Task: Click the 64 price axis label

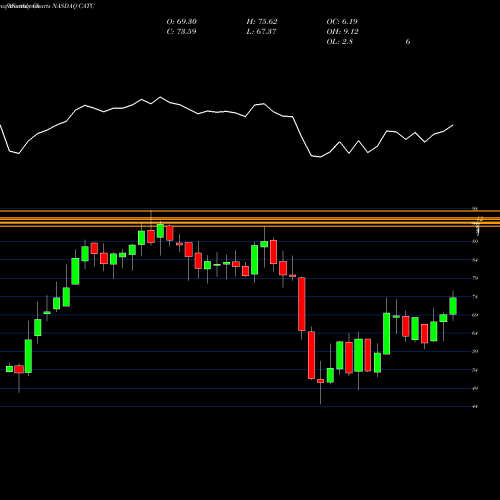Action: click(x=475, y=333)
